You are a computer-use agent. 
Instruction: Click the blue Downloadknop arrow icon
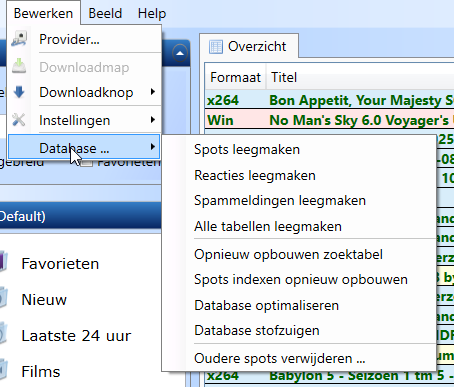click(19, 92)
